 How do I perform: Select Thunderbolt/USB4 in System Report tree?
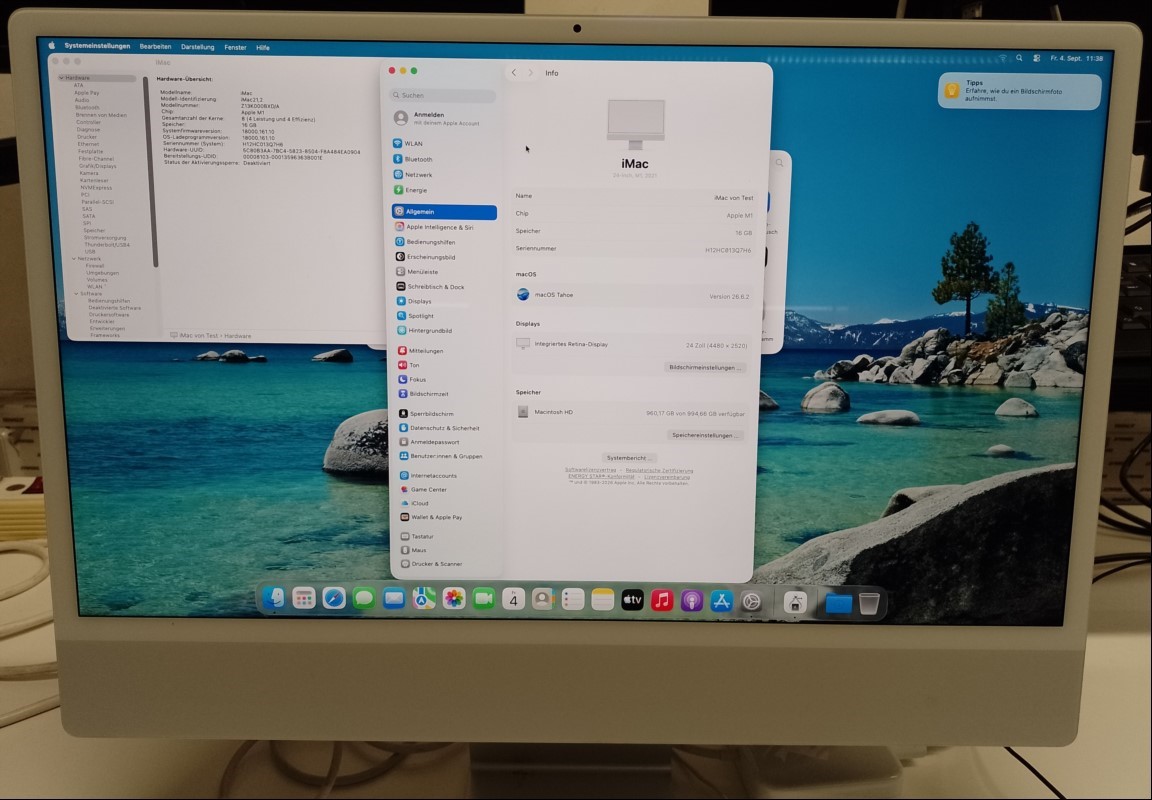(x=107, y=245)
